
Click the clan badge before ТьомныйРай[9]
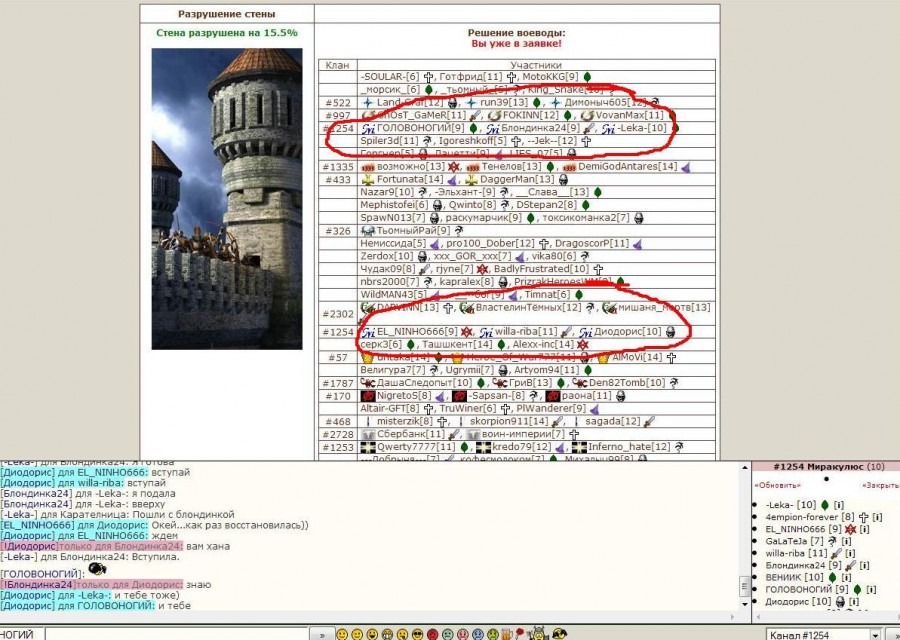click(x=367, y=231)
